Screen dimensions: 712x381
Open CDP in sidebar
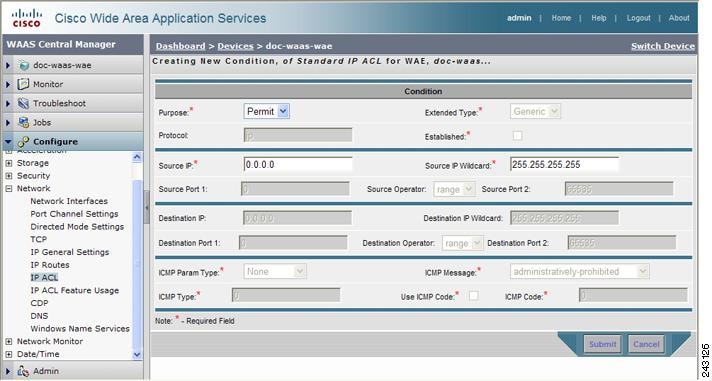[x=39, y=303]
